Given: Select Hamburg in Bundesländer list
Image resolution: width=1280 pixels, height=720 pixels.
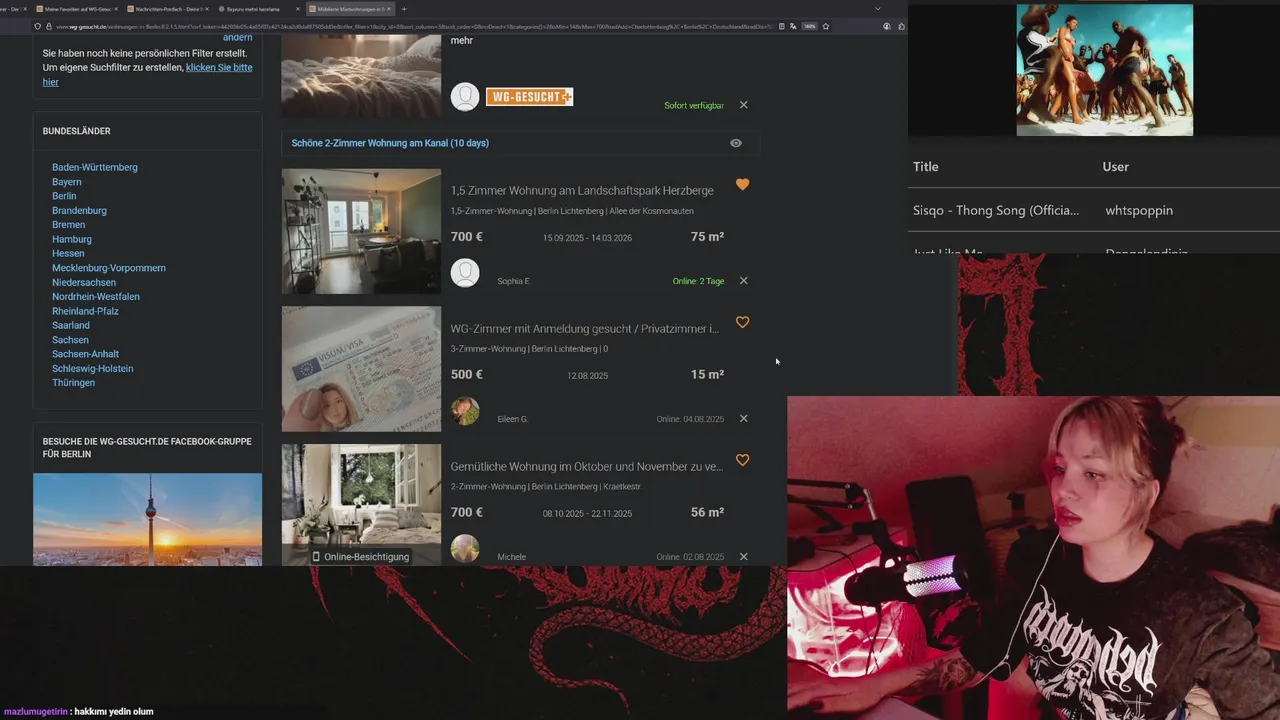Looking at the screenshot, I should pyautogui.click(x=72, y=239).
